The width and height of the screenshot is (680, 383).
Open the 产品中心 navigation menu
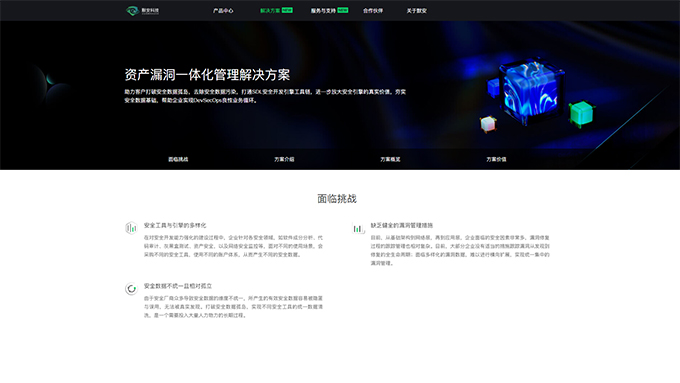coord(223,11)
